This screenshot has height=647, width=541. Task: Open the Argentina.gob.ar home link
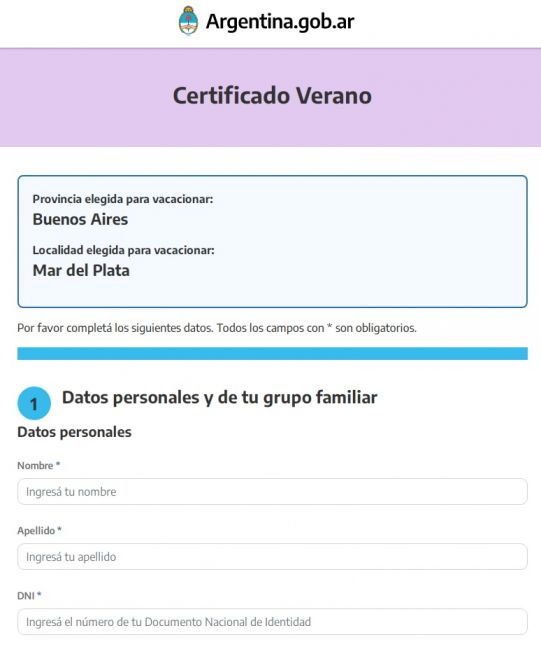[266, 21]
